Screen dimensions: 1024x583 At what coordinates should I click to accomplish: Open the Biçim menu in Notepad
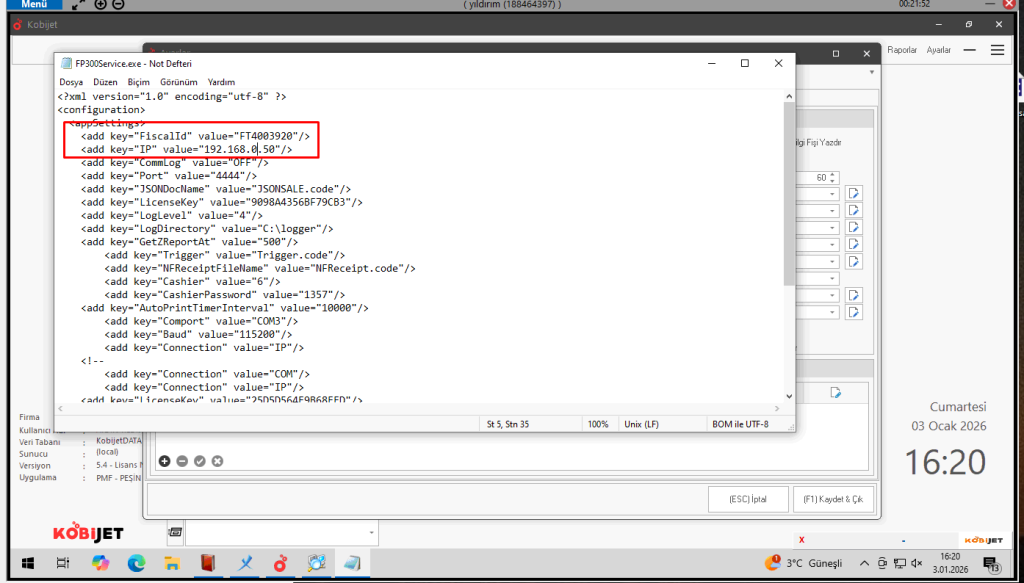click(x=138, y=82)
